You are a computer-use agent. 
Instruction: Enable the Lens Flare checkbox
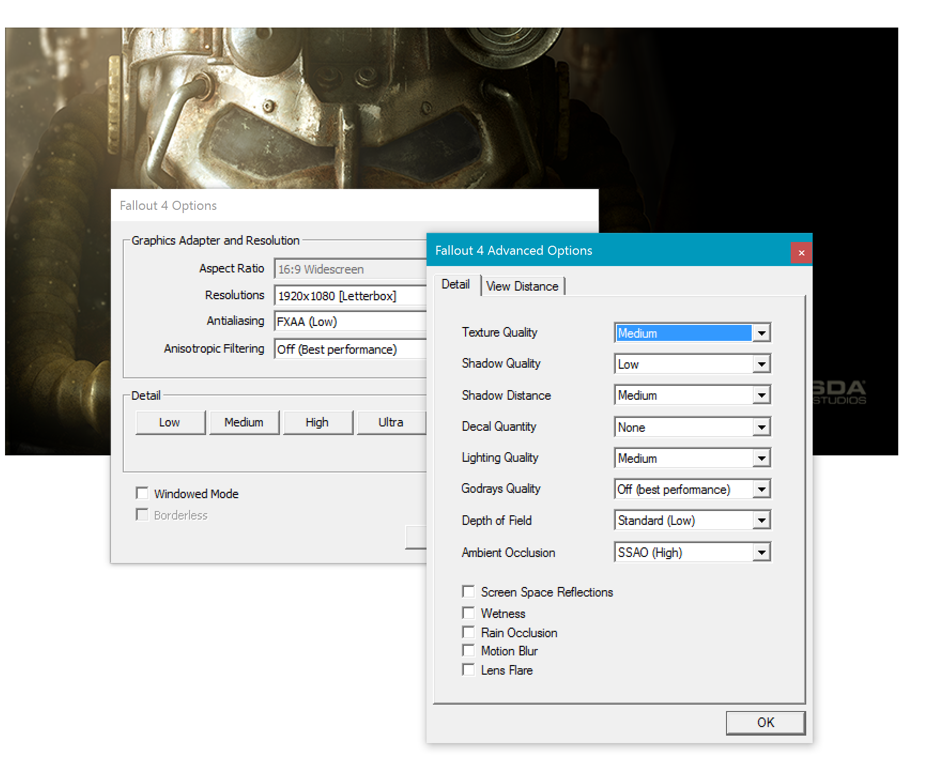click(468, 670)
